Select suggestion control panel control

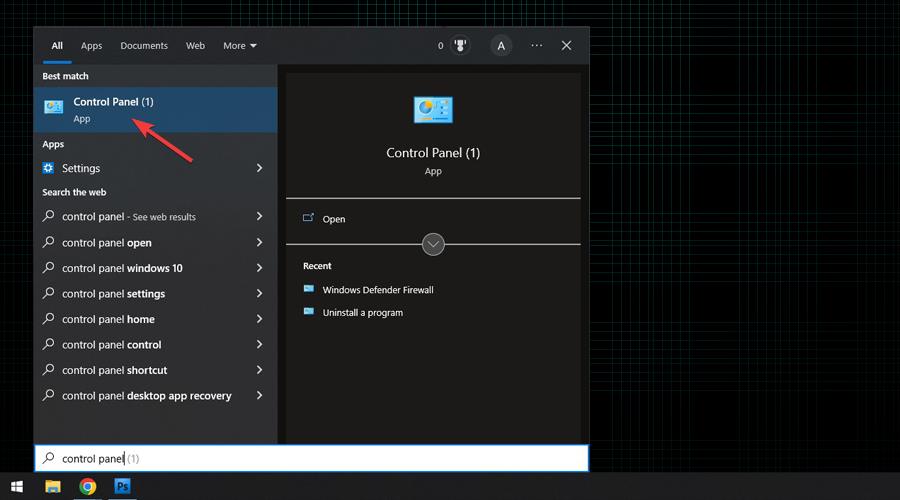tap(112, 345)
